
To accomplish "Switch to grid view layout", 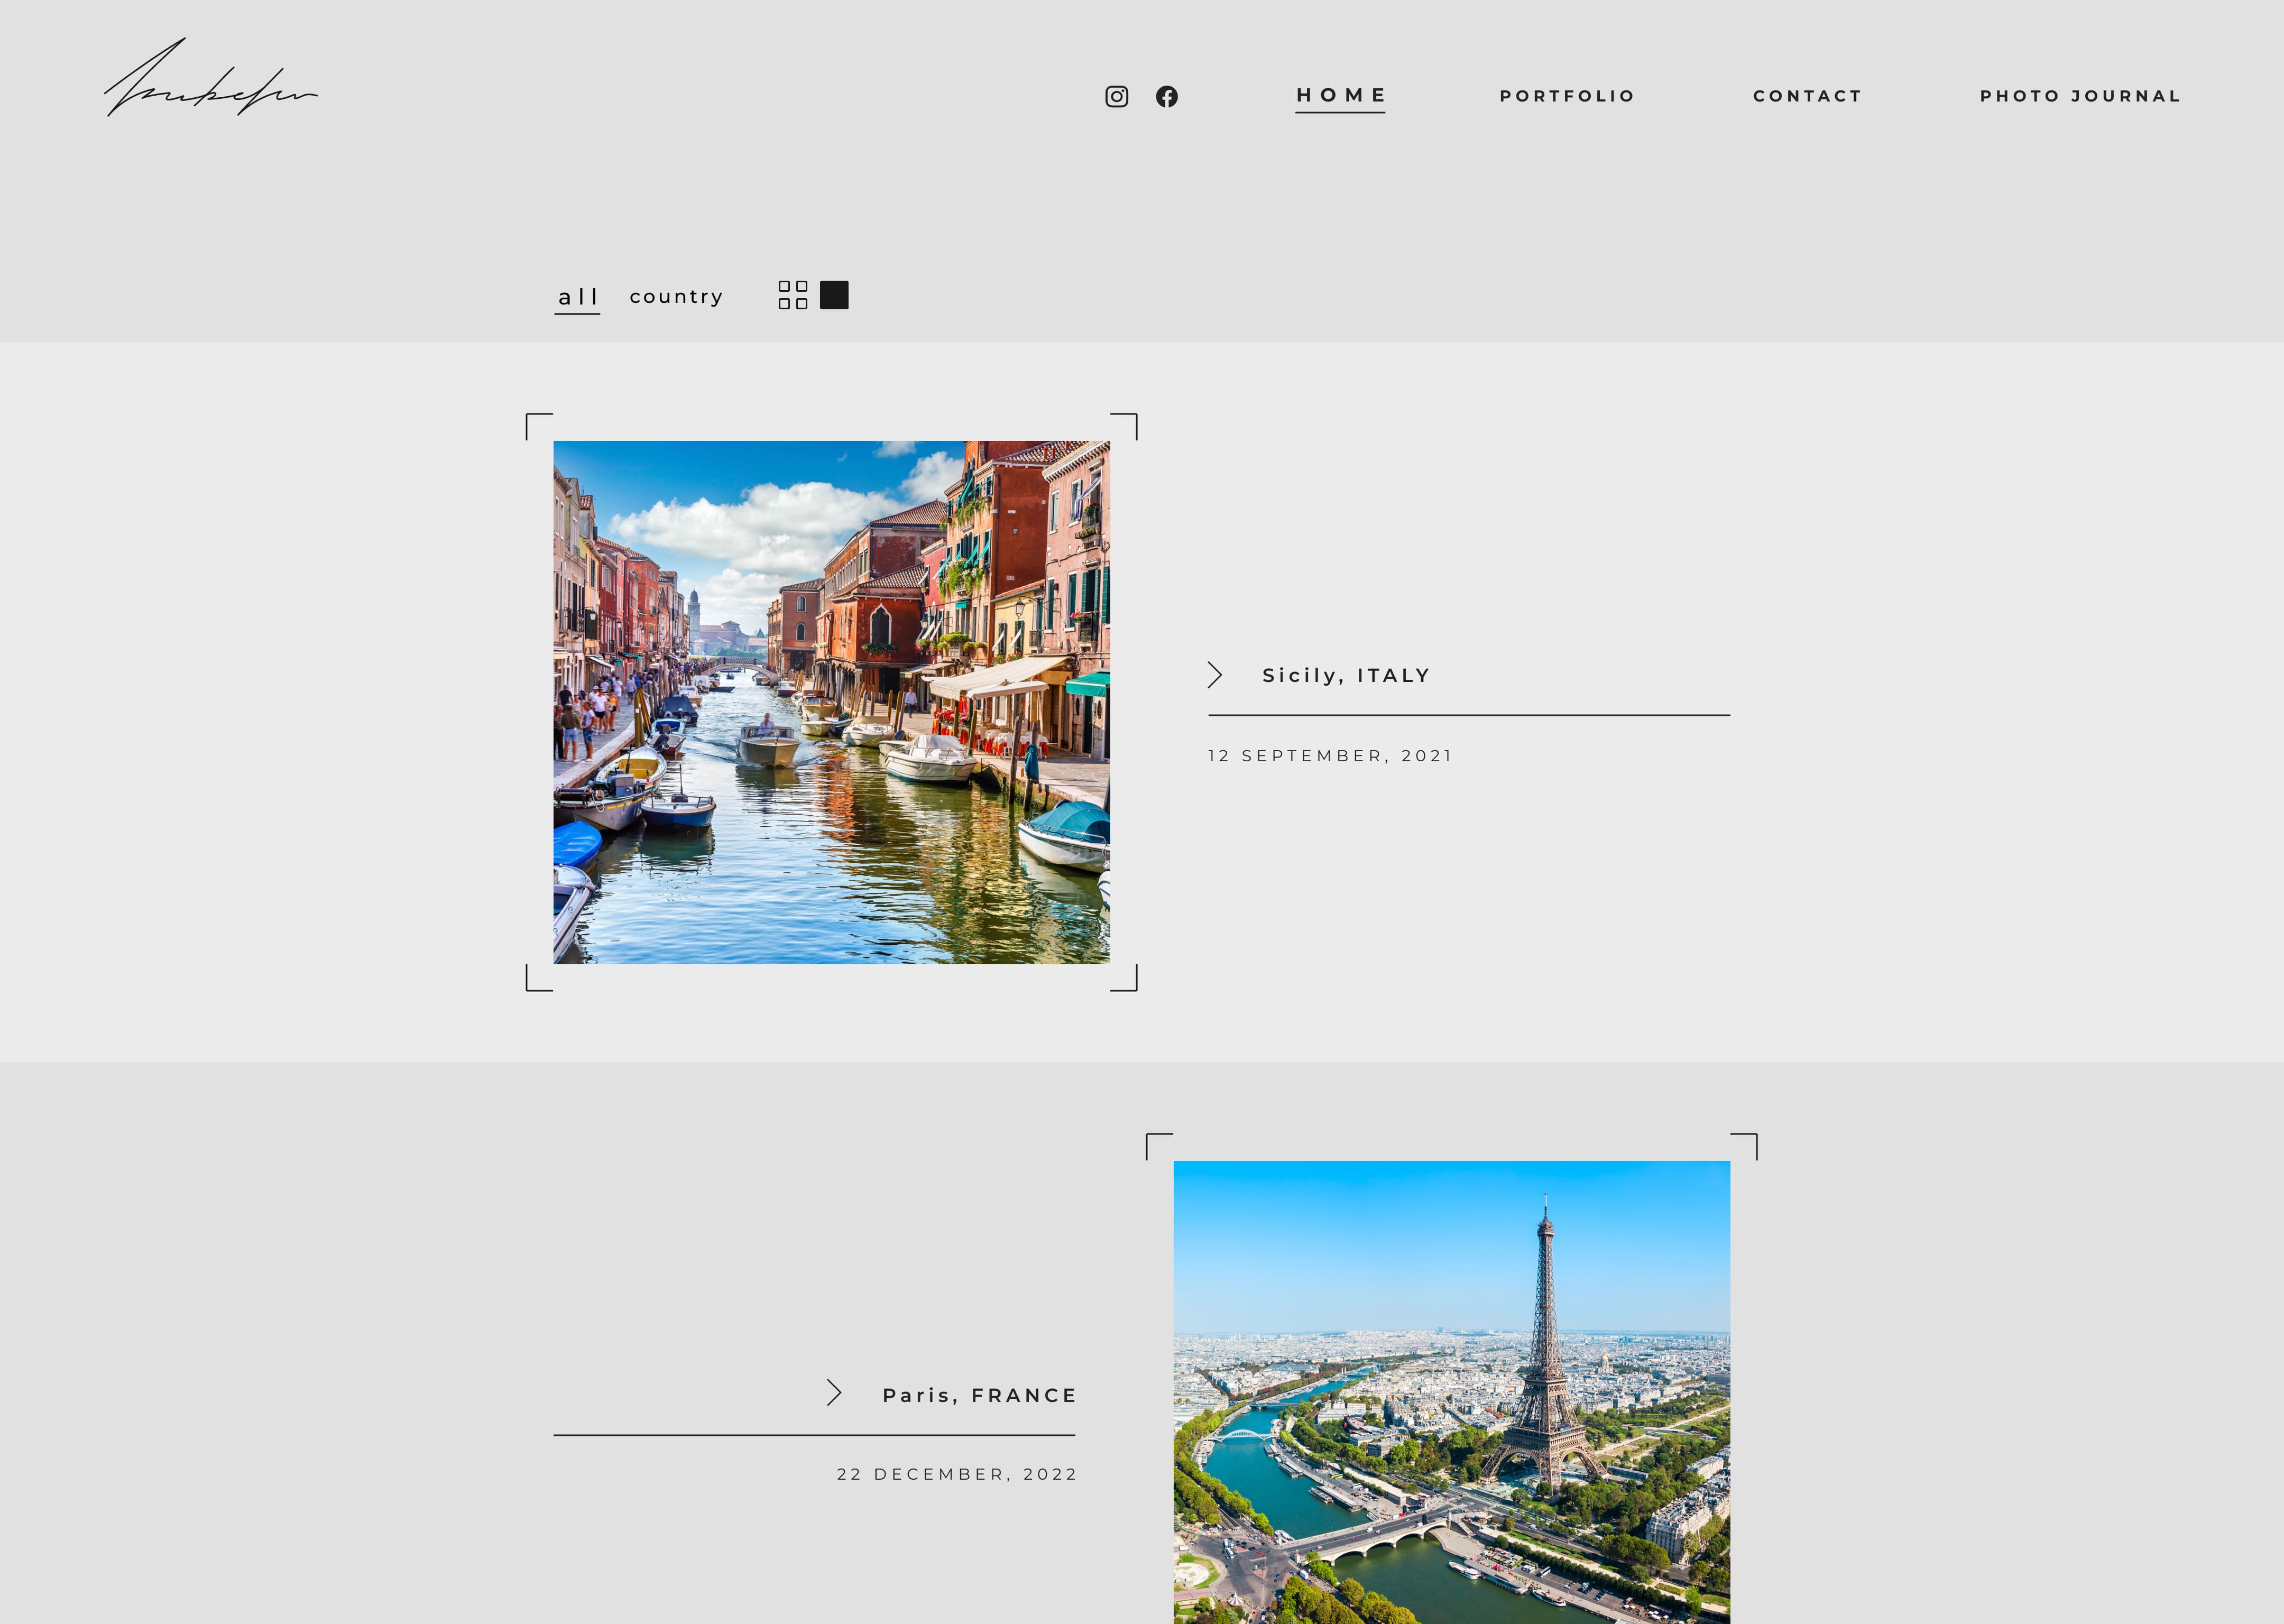I will click(x=792, y=295).
